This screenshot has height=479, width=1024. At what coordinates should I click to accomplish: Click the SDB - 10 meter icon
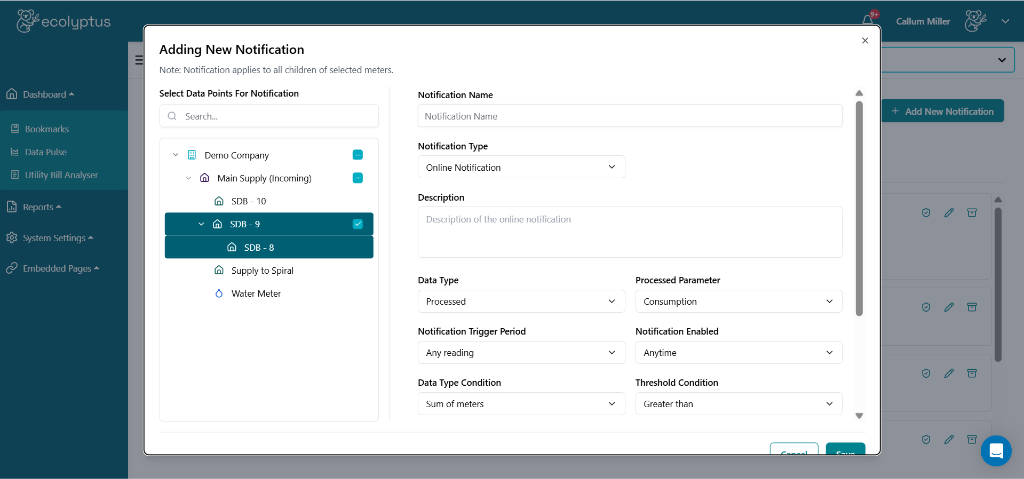219,201
